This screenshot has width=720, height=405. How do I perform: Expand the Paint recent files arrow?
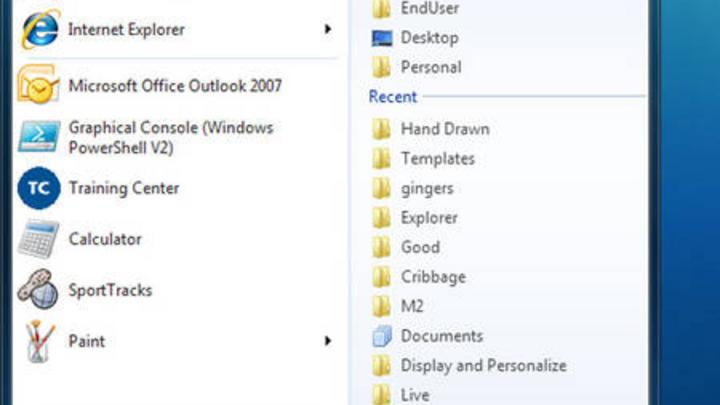pyautogui.click(x=327, y=341)
